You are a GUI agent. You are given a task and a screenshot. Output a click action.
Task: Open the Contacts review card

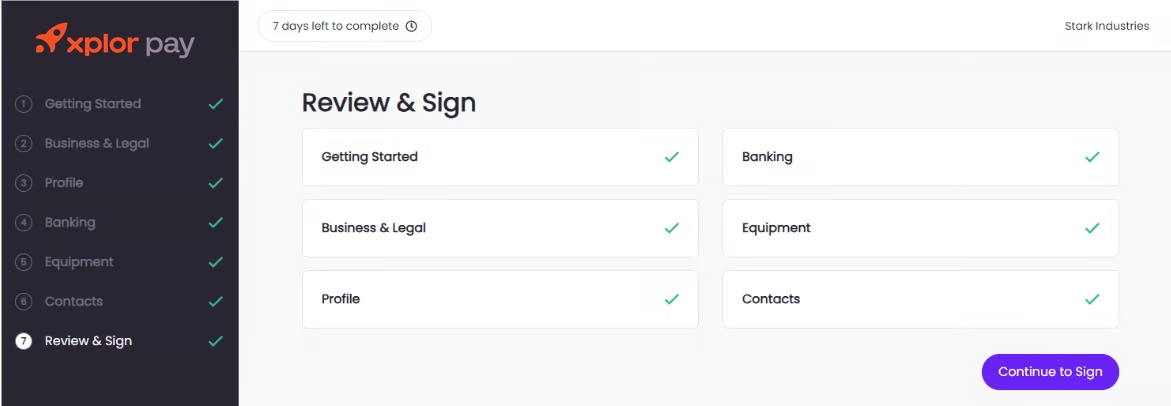[x=920, y=299]
